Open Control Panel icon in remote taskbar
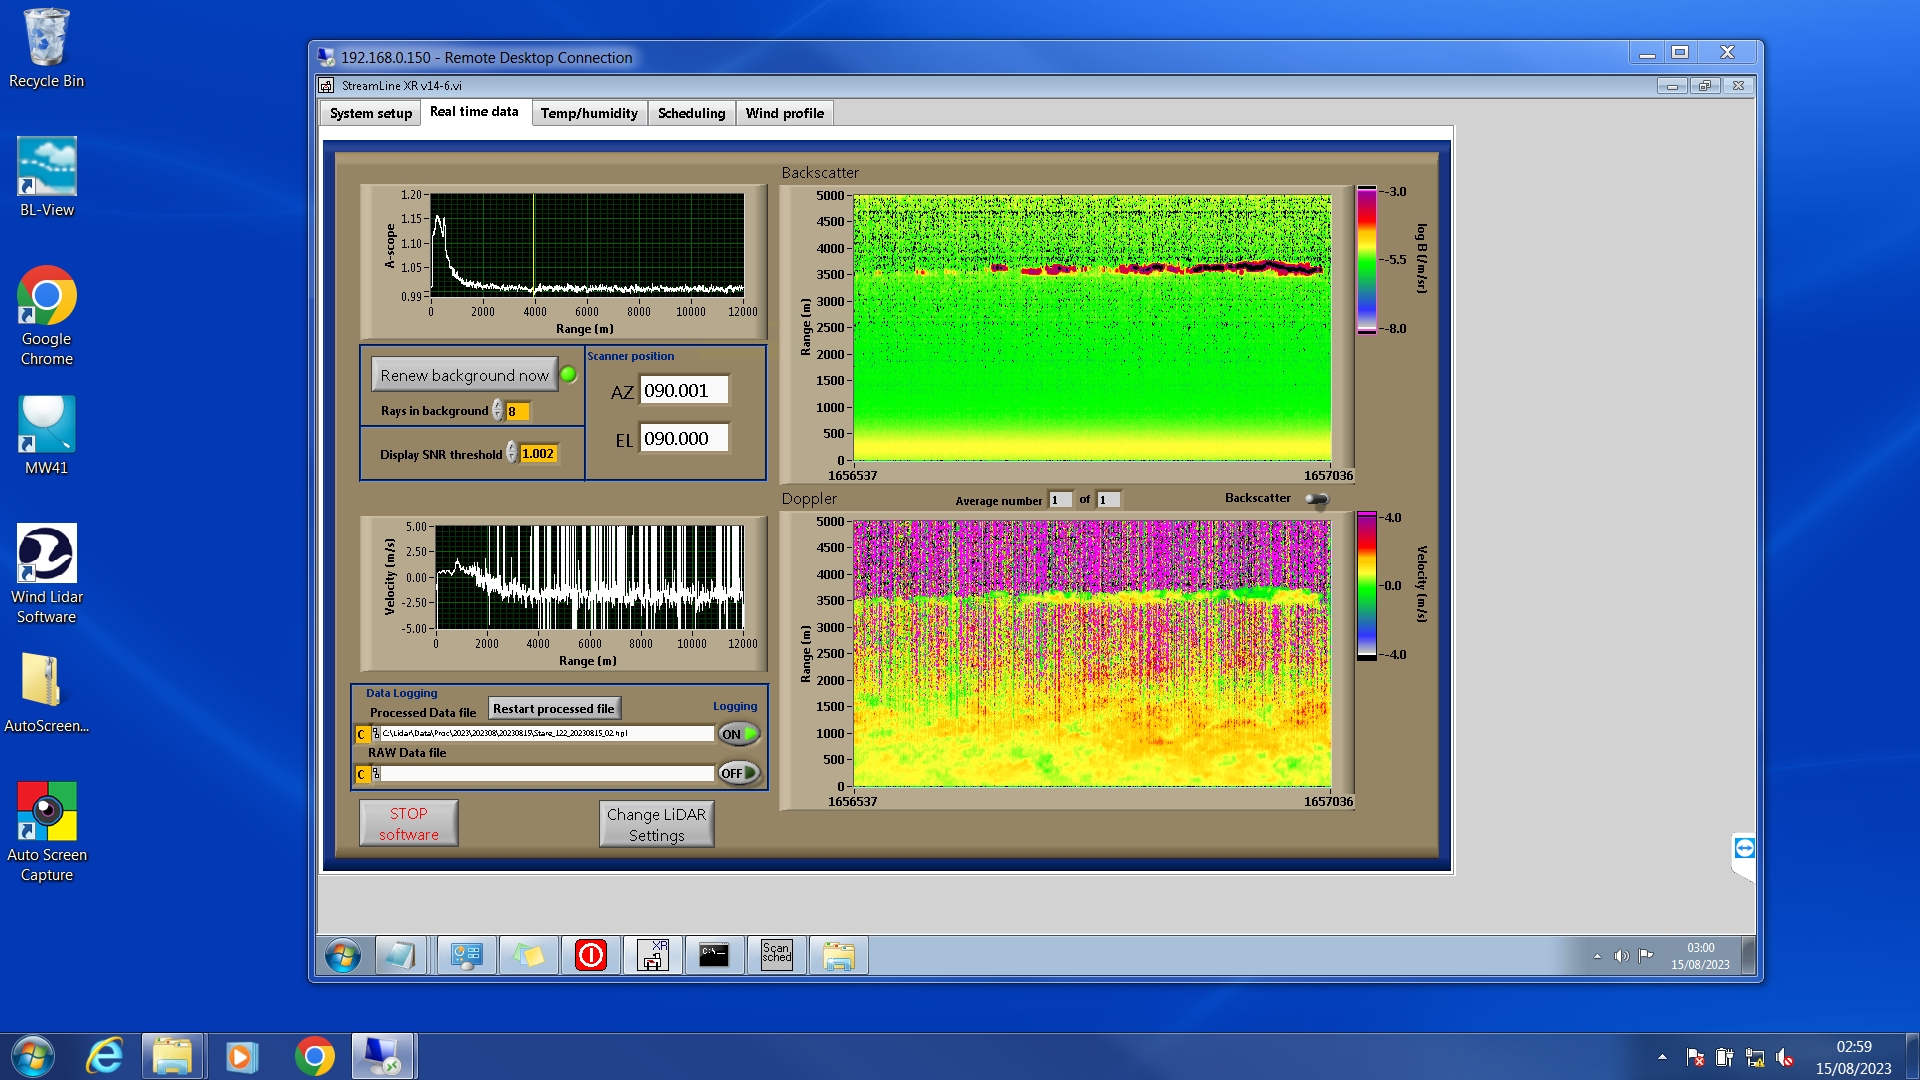The width and height of the screenshot is (1920, 1080). [x=466, y=955]
